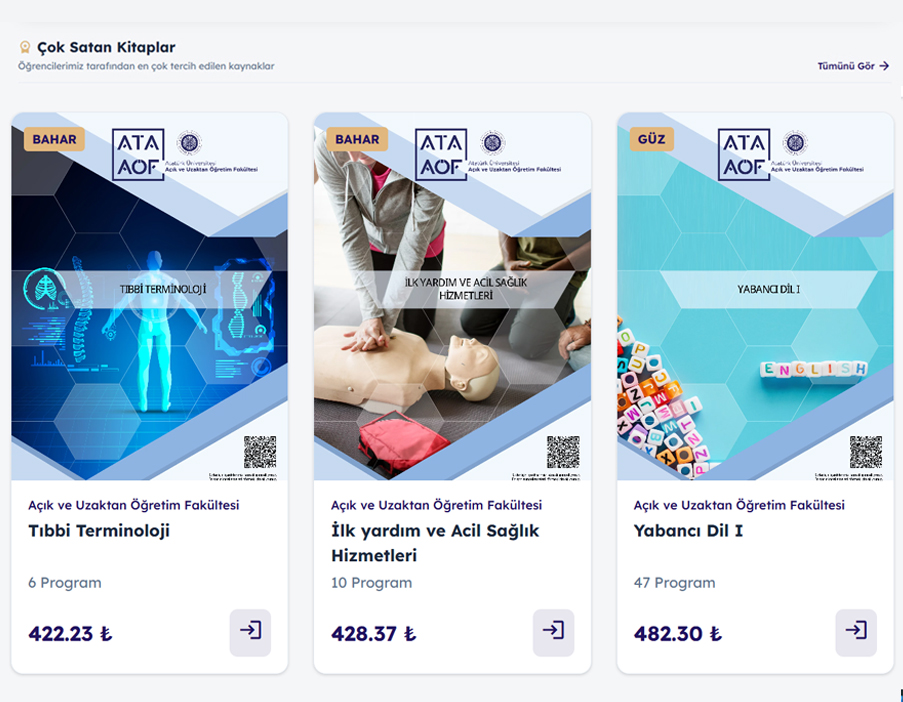
Task: Click the 422.23 ₺ price
Action: pos(70,633)
